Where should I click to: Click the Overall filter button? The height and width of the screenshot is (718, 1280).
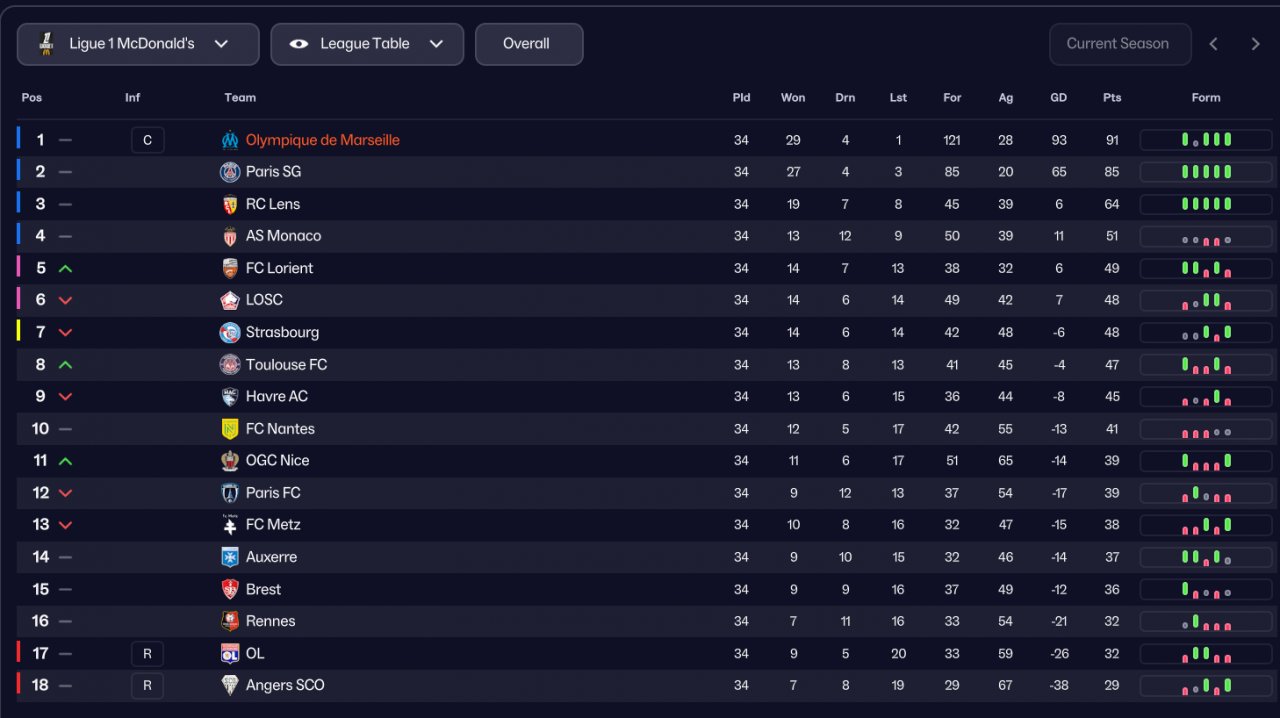point(528,44)
